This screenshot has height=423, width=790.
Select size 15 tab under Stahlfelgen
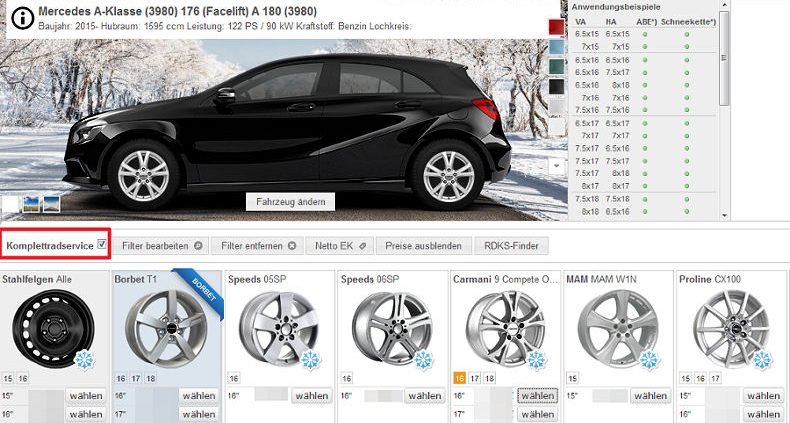point(8,378)
